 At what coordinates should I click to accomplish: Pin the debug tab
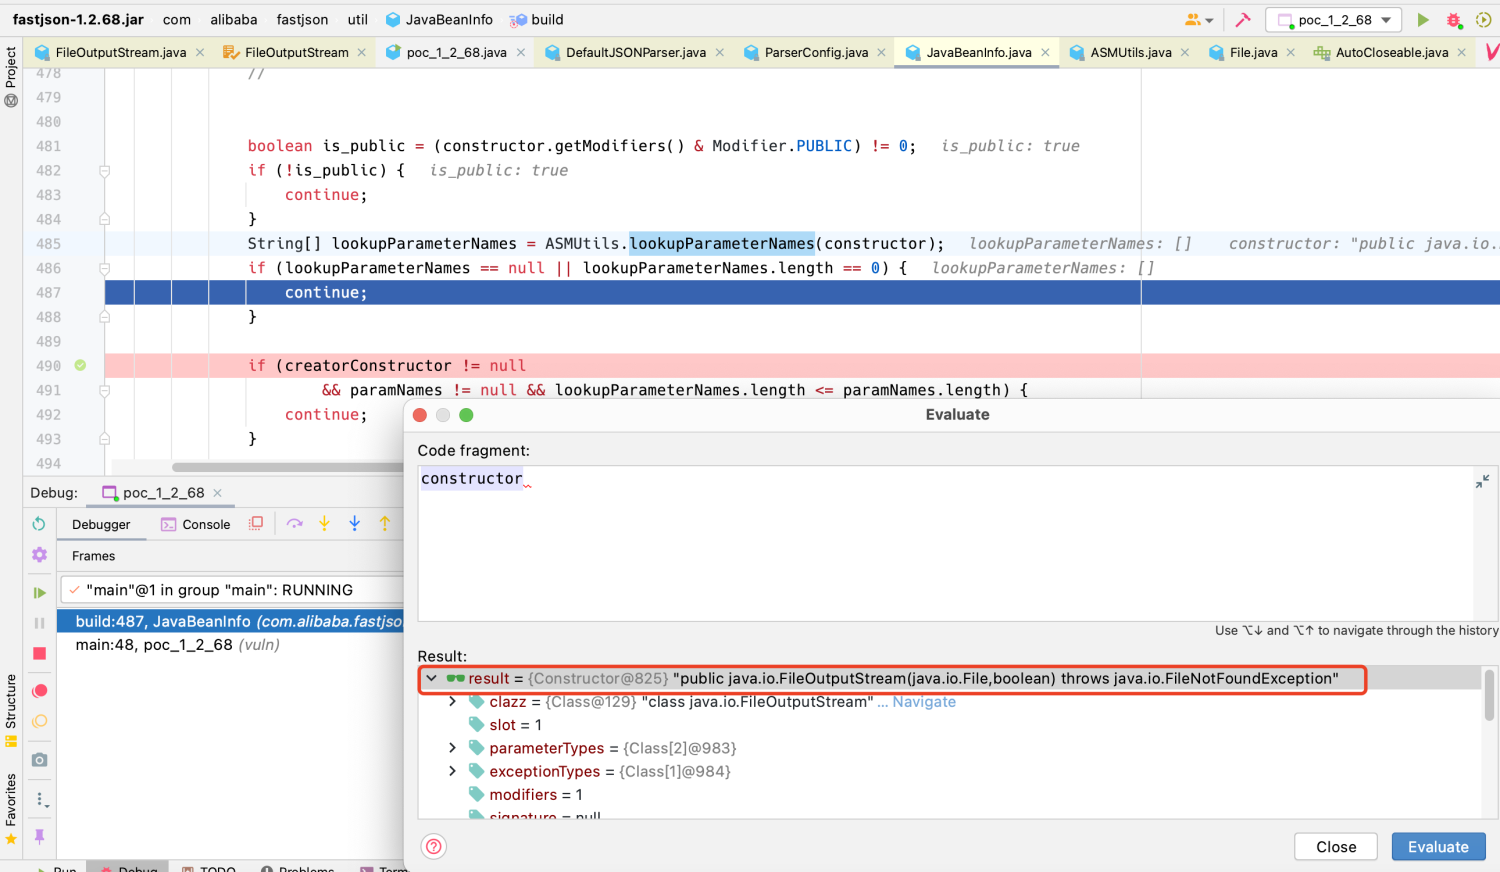coord(39,836)
